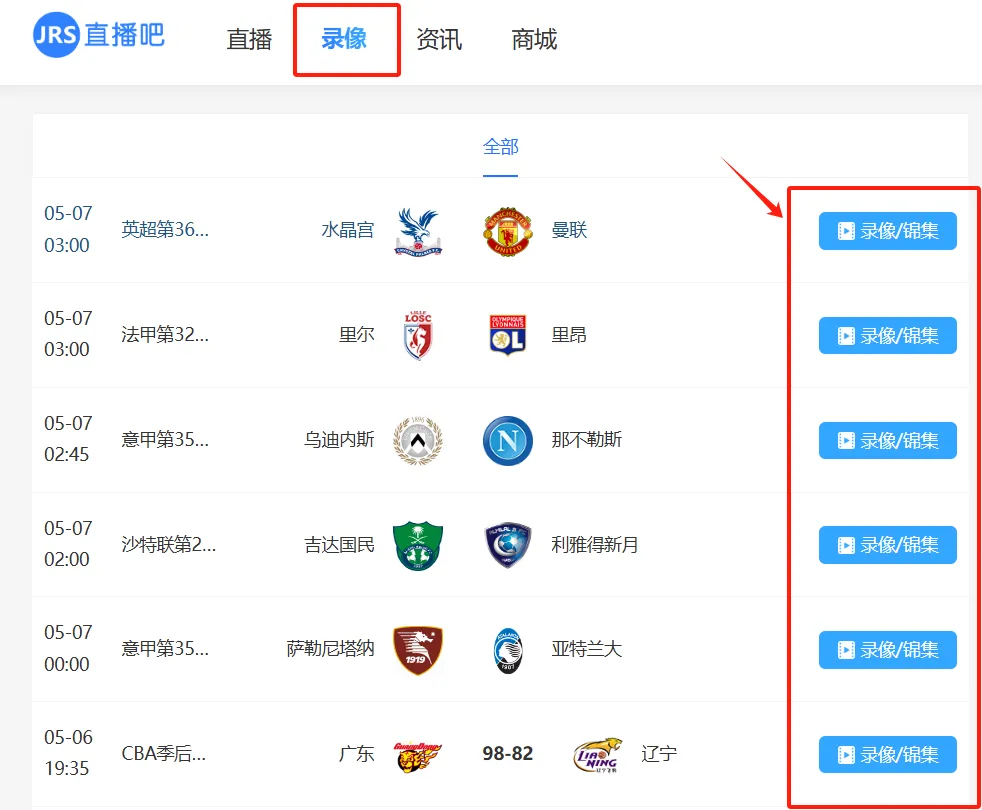Click the Udinese team crest

[x=418, y=440]
